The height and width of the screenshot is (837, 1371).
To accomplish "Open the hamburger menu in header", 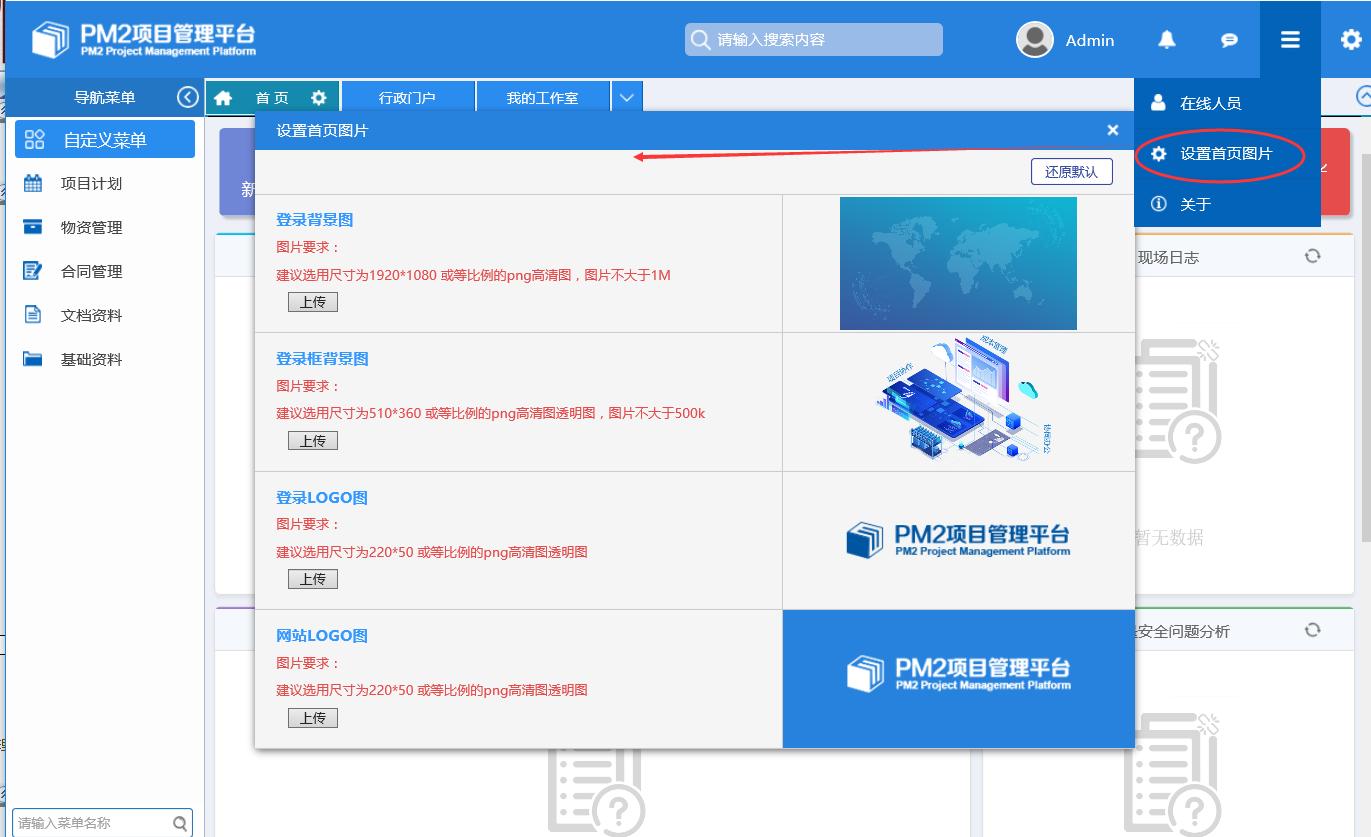I will pyautogui.click(x=1290, y=40).
